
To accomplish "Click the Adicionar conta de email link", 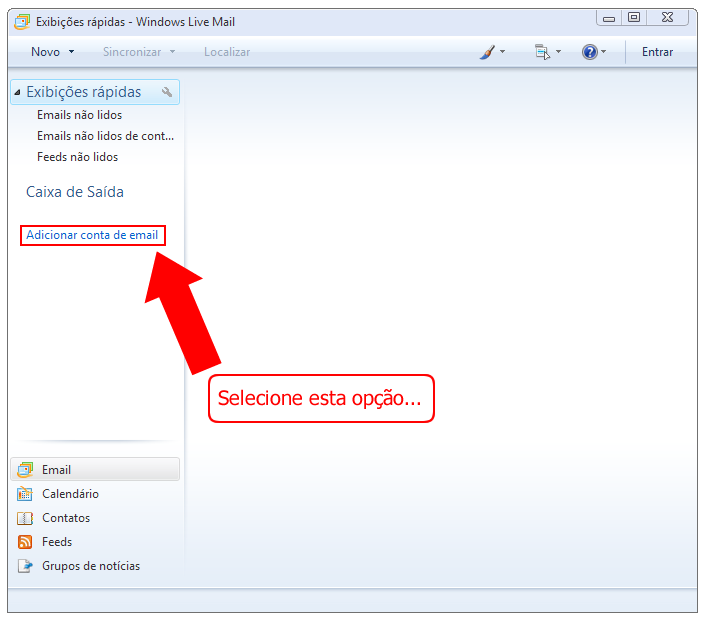I will [92, 235].
